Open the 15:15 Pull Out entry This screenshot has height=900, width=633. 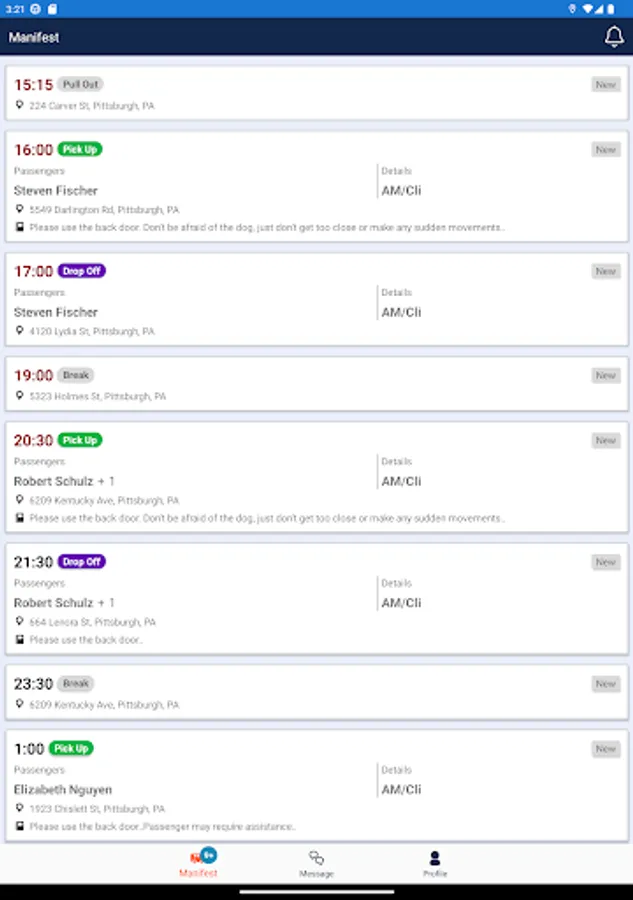[317, 93]
